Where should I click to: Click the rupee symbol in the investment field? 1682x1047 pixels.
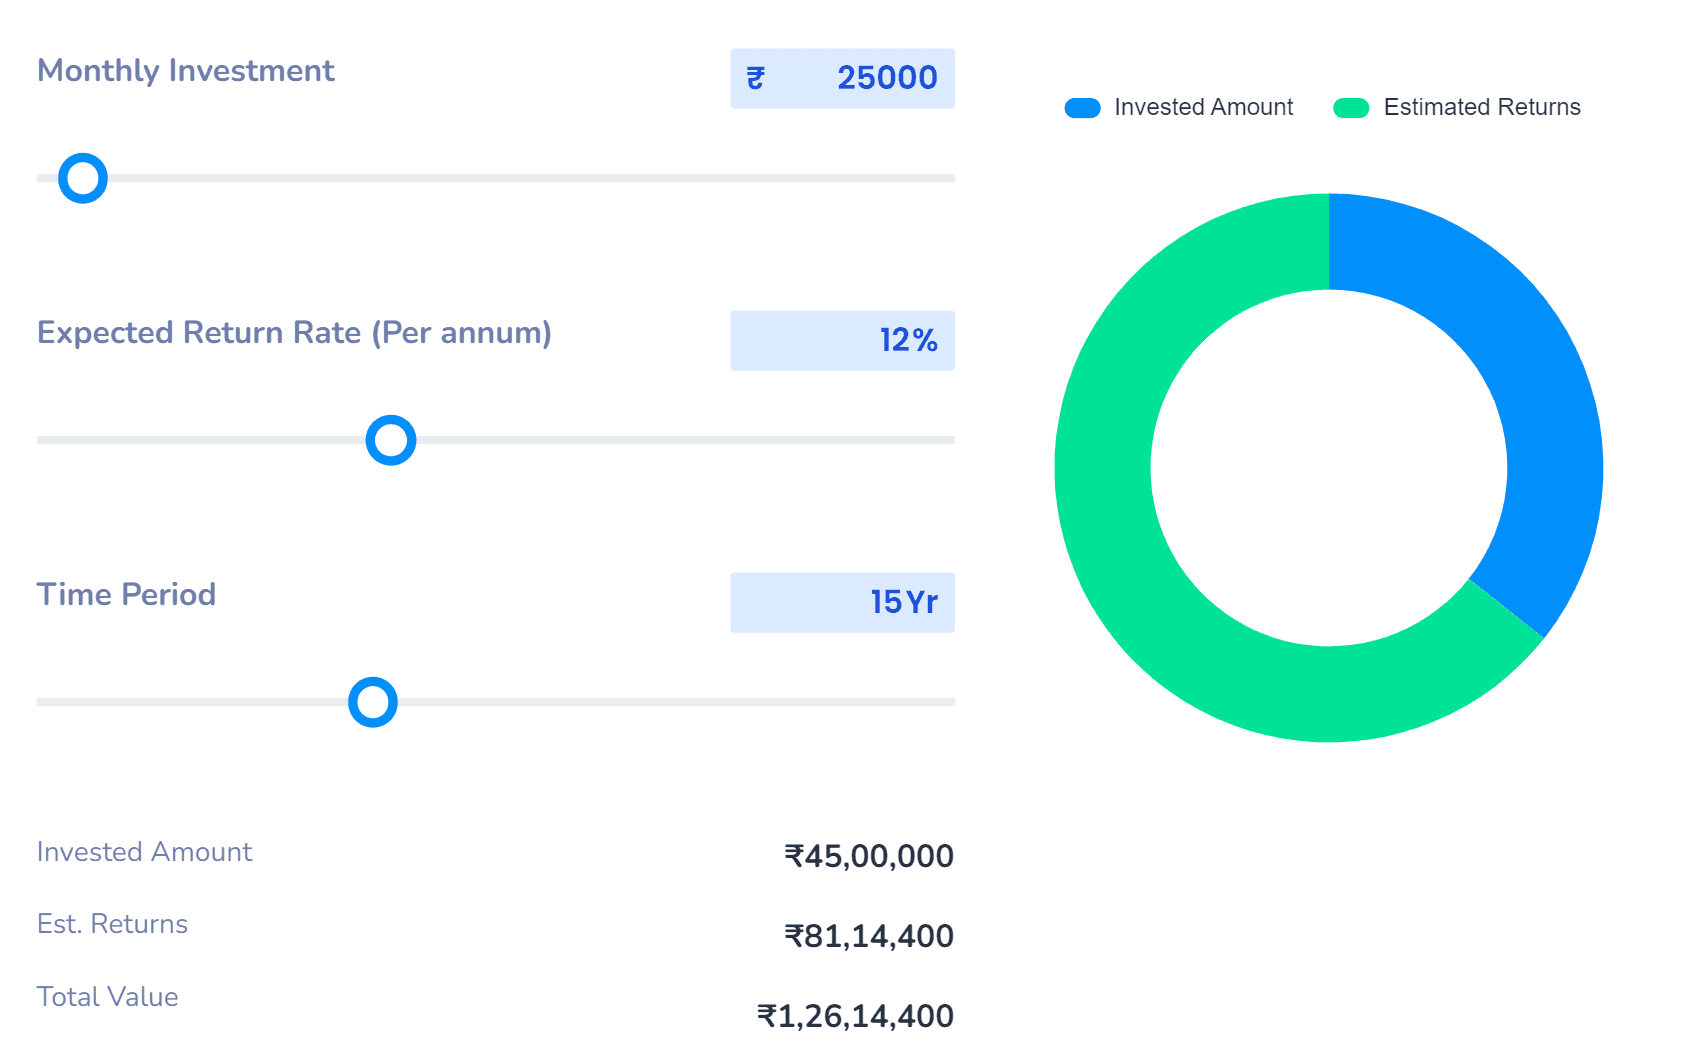click(x=756, y=78)
